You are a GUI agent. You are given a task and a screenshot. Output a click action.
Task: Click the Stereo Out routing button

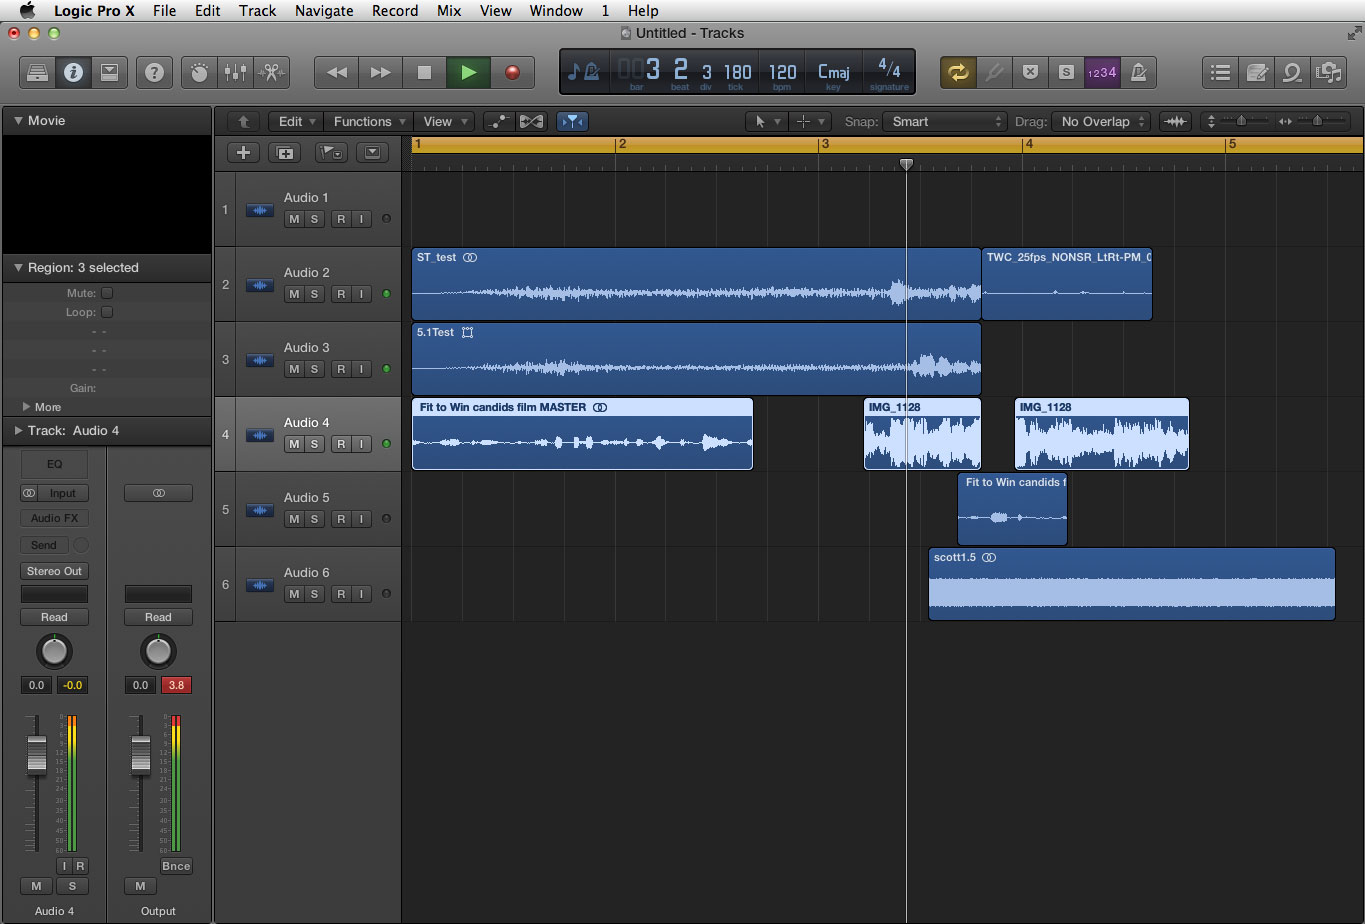[54, 571]
